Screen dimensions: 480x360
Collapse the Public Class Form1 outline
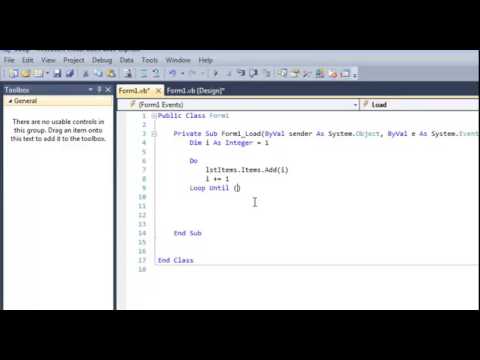tap(154, 116)
